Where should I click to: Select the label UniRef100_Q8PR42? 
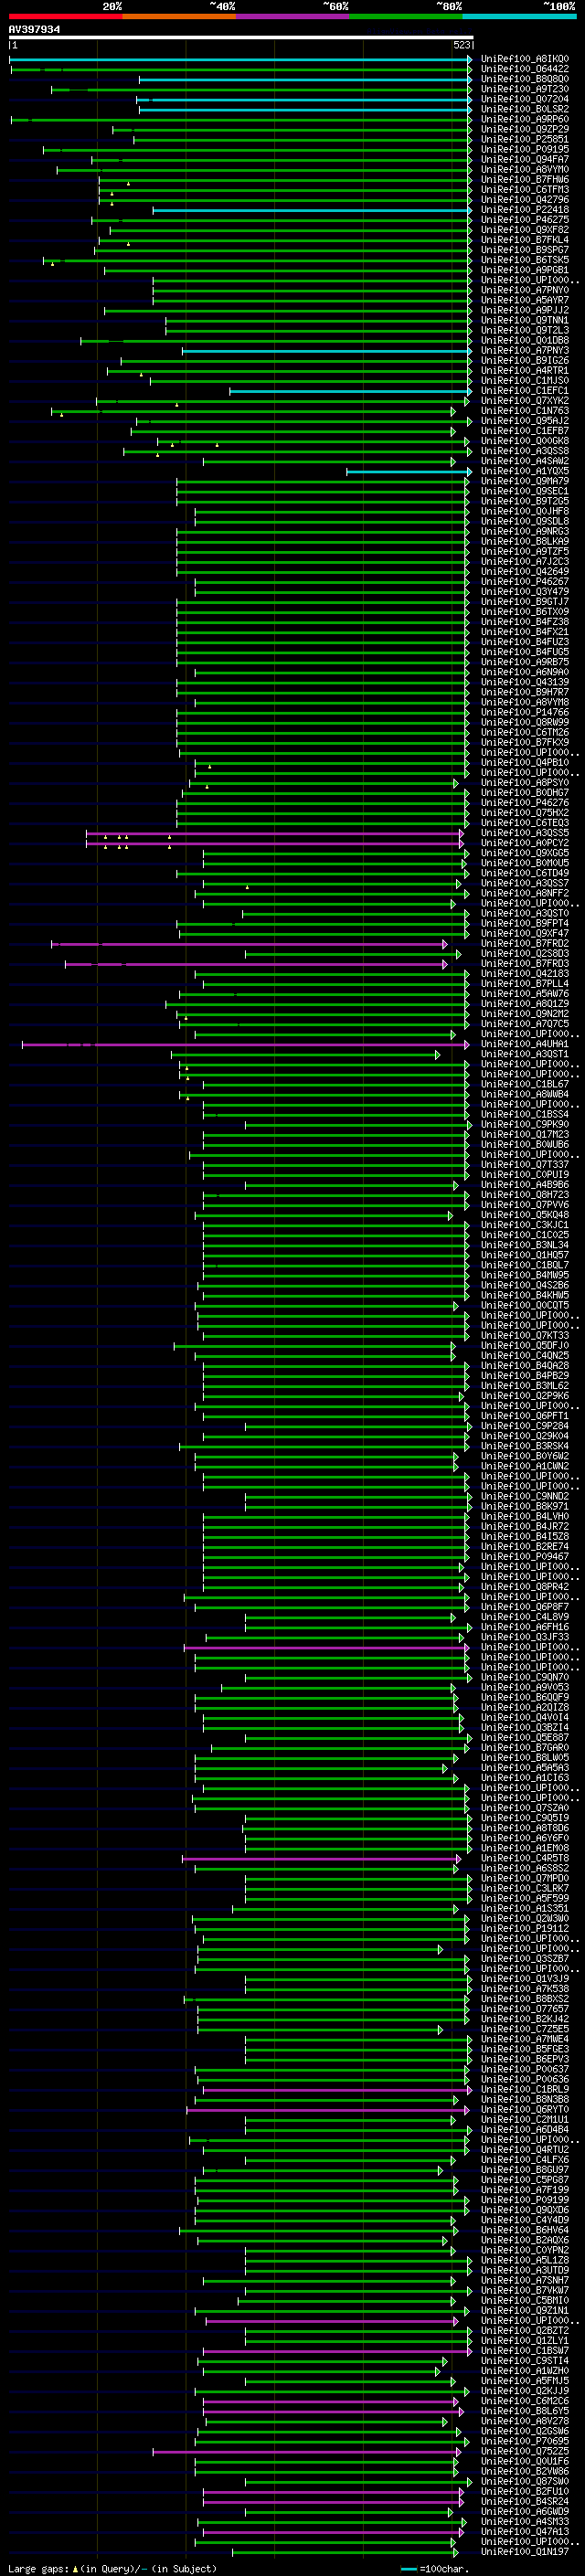click(x=525, y=1587)
